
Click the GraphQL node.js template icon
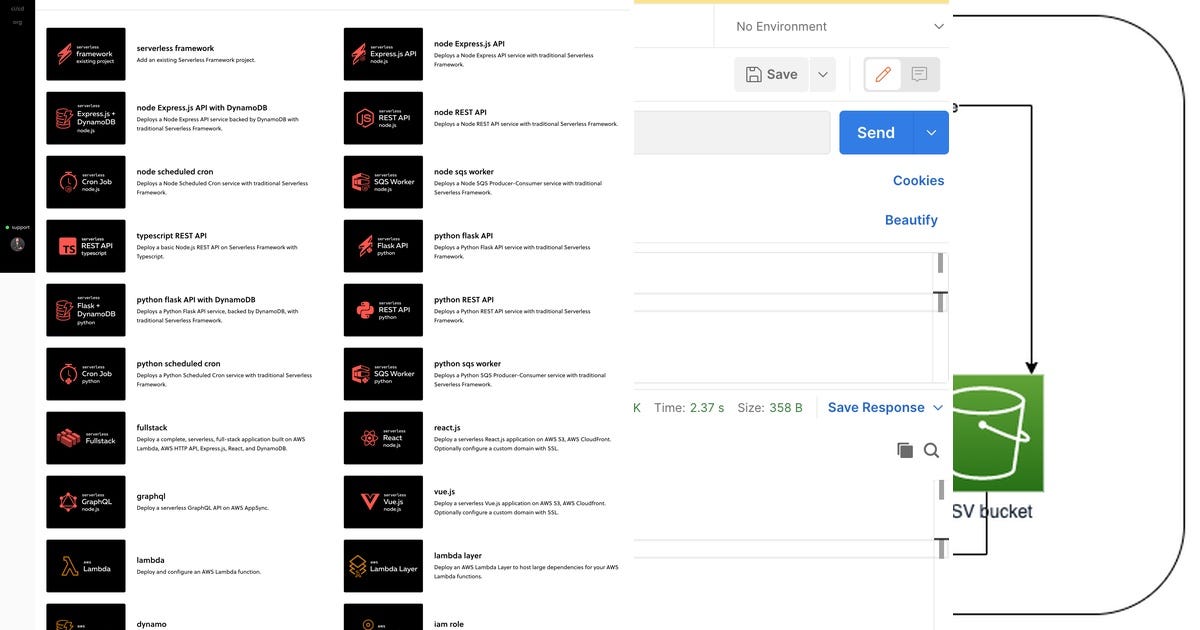pyautogui.click(x=85, y=501)
